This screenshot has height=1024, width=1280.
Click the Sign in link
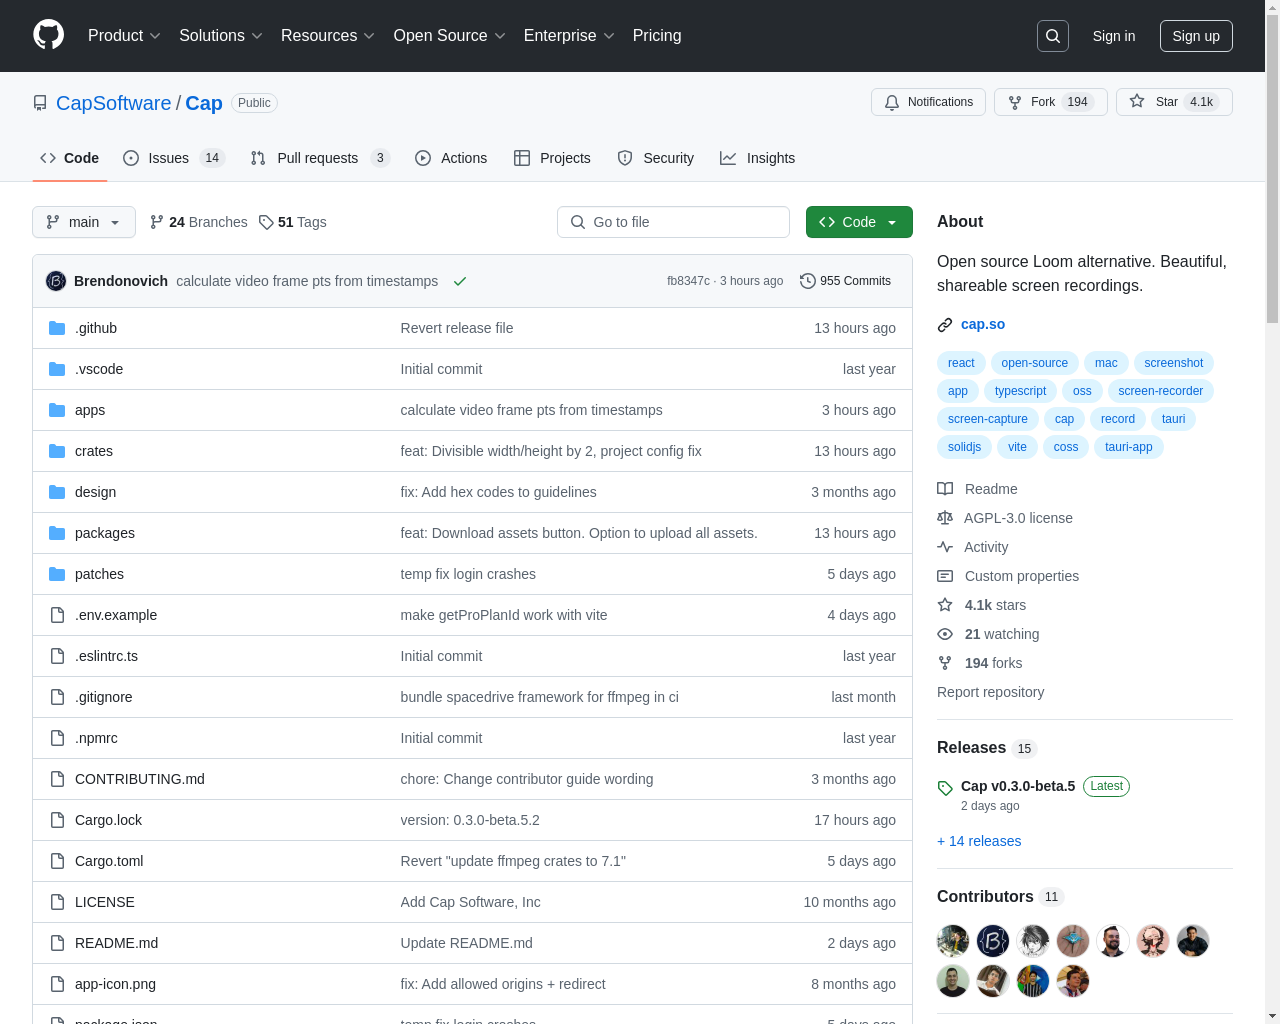point(1114,36)
